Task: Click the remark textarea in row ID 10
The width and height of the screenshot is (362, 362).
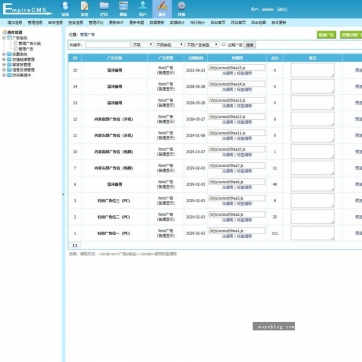Action: pyautogui.click(x=313, y=151)
